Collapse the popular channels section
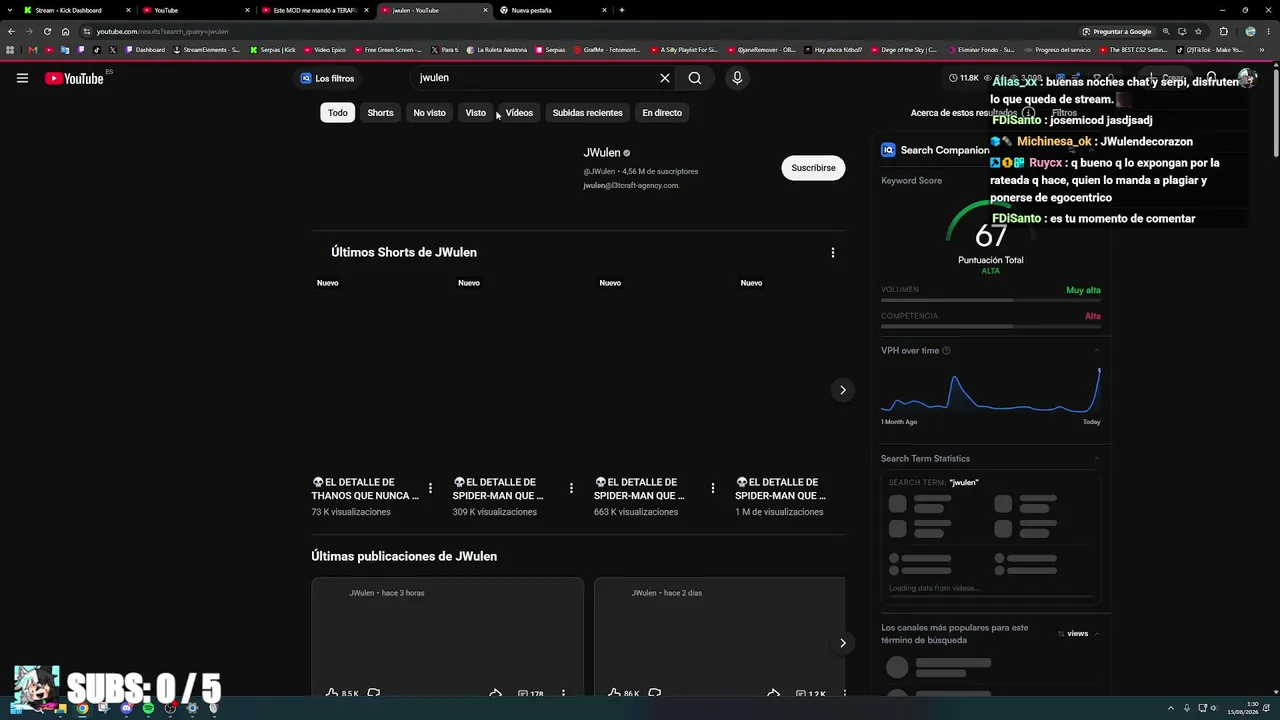The image size is (1280, 720). (1097, 633)
